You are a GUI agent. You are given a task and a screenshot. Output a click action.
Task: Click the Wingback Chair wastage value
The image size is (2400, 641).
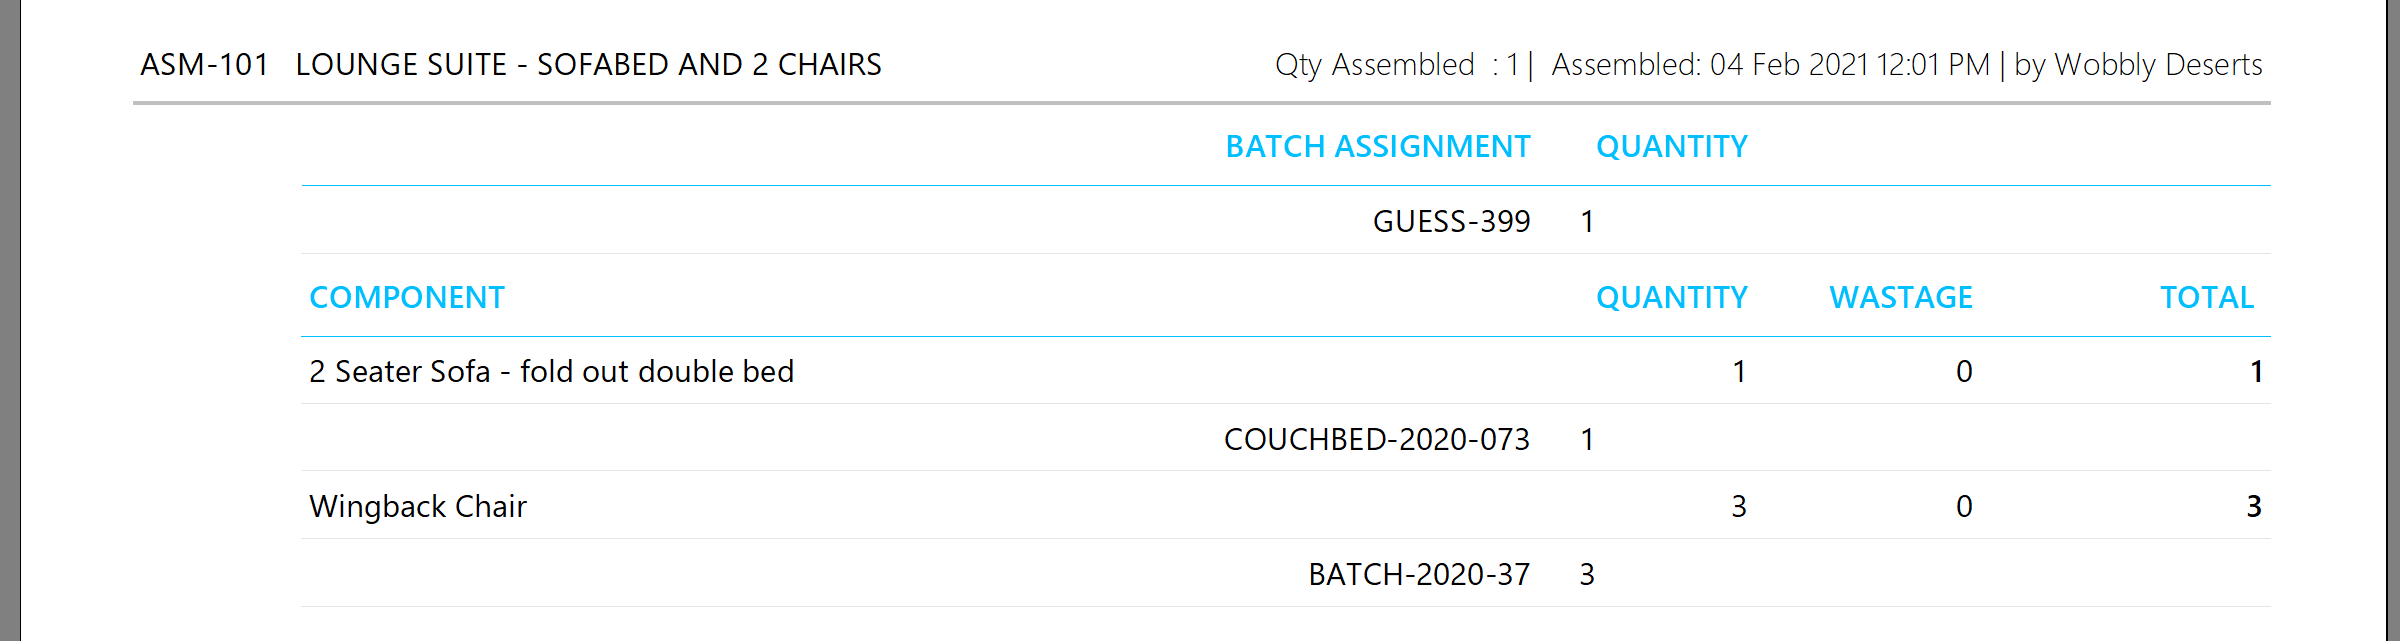point(1964,507)
